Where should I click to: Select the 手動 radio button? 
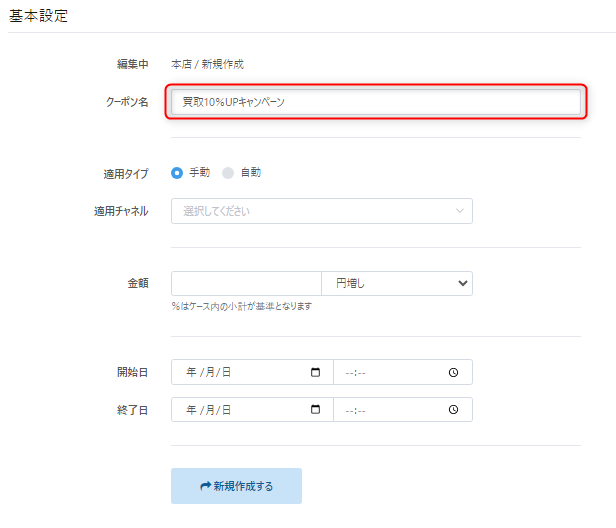click(x=177, y=173)
